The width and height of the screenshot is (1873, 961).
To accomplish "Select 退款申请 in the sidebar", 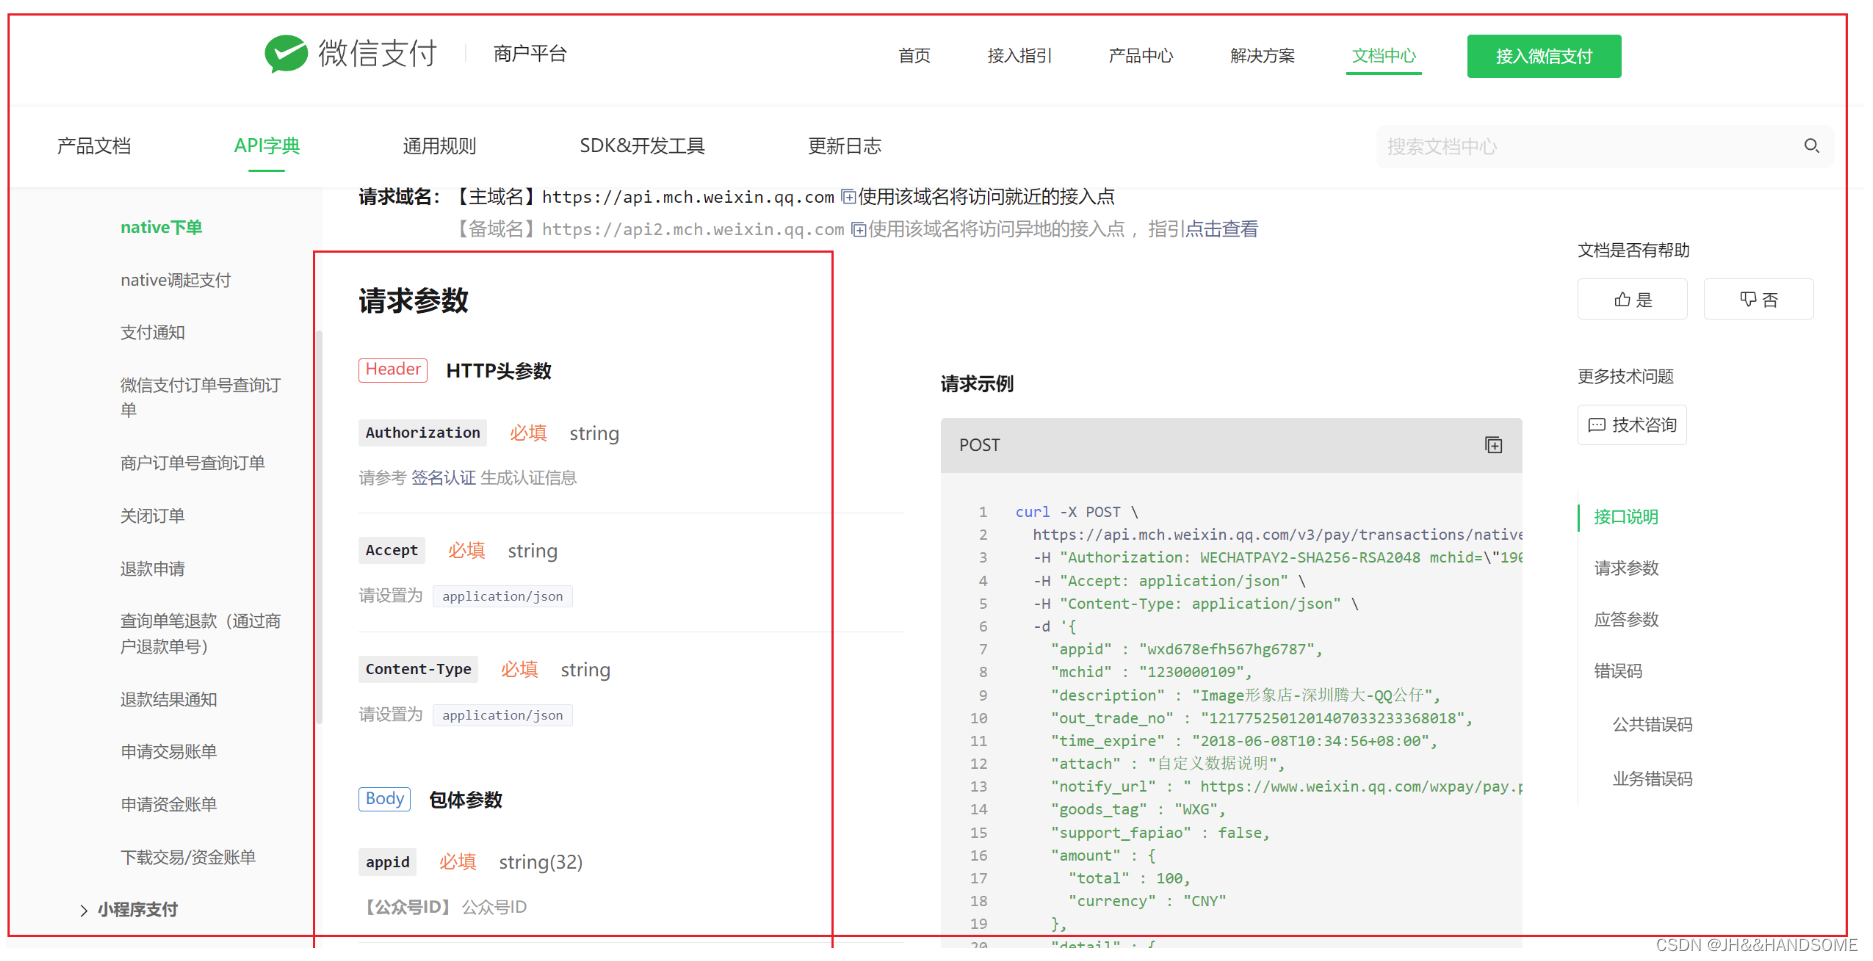I will click(153, 569).
